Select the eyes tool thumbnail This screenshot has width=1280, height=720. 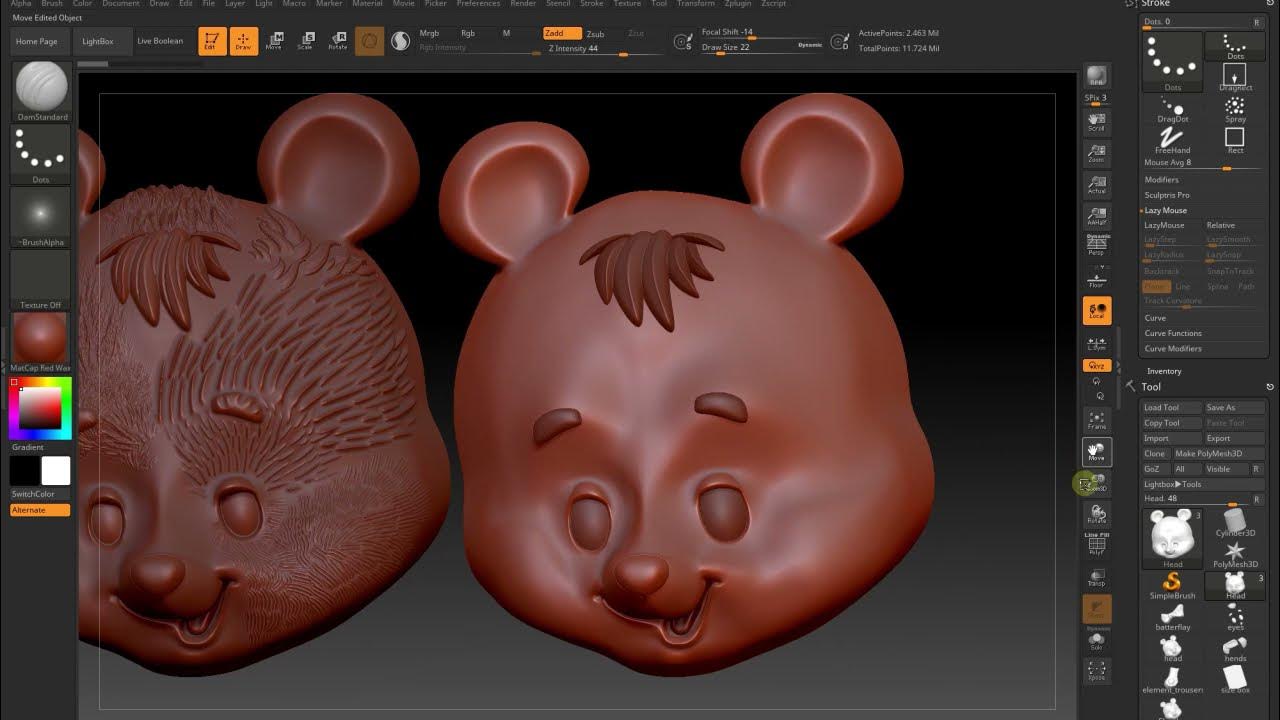[1235, 616]
